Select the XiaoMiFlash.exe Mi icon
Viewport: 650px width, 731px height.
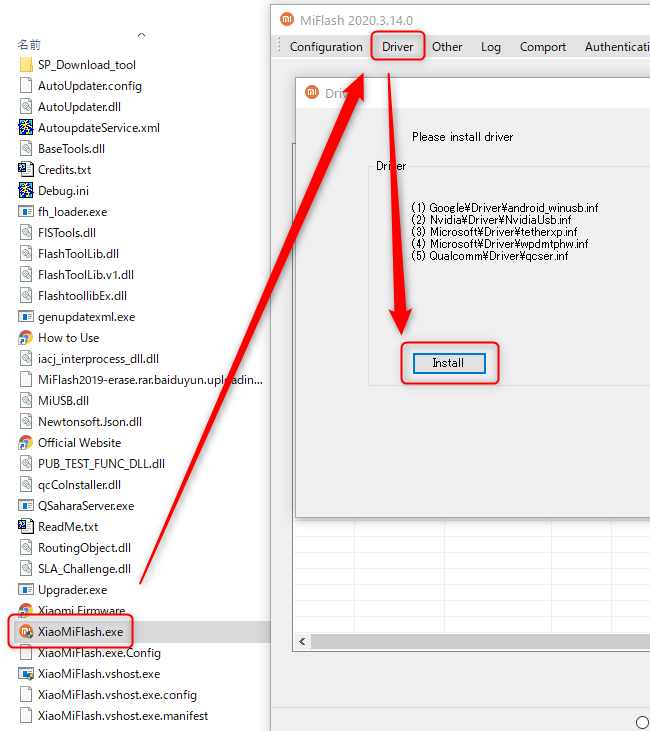[x=26, y=632]
